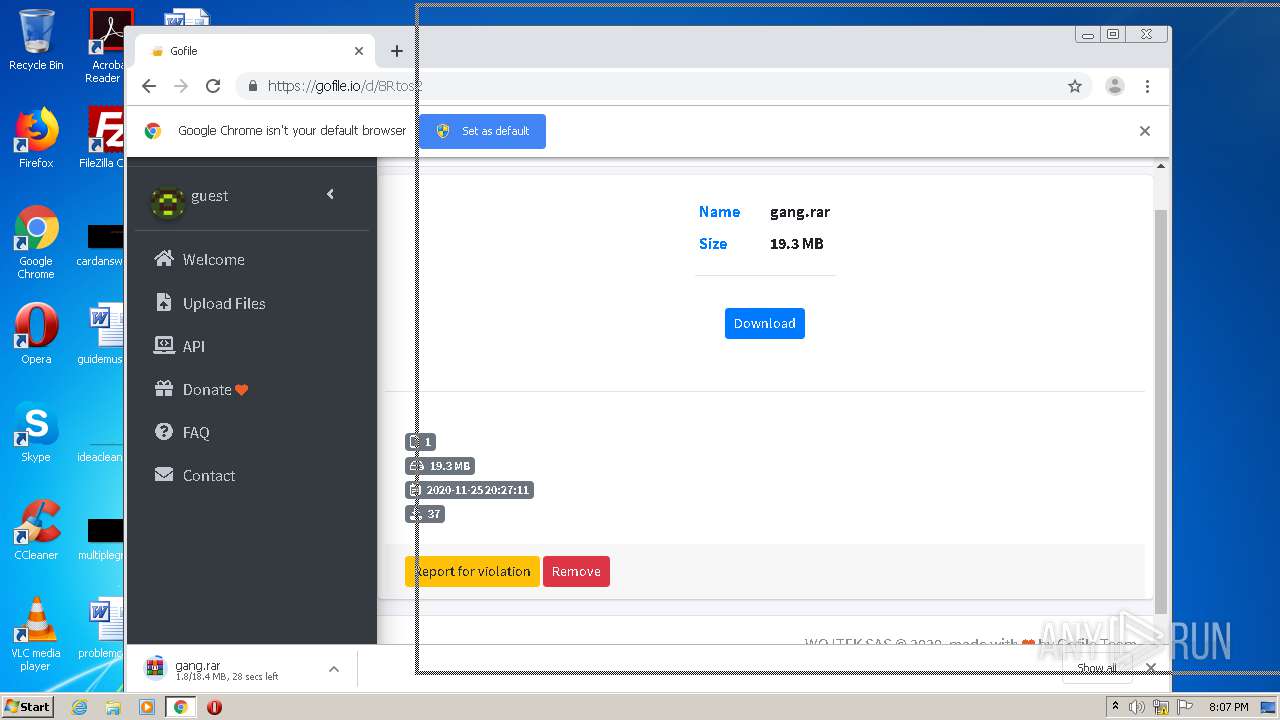This screenshot has height=720, width=1280.
Task: Reload the Gofile page
Action: point(213,86)
